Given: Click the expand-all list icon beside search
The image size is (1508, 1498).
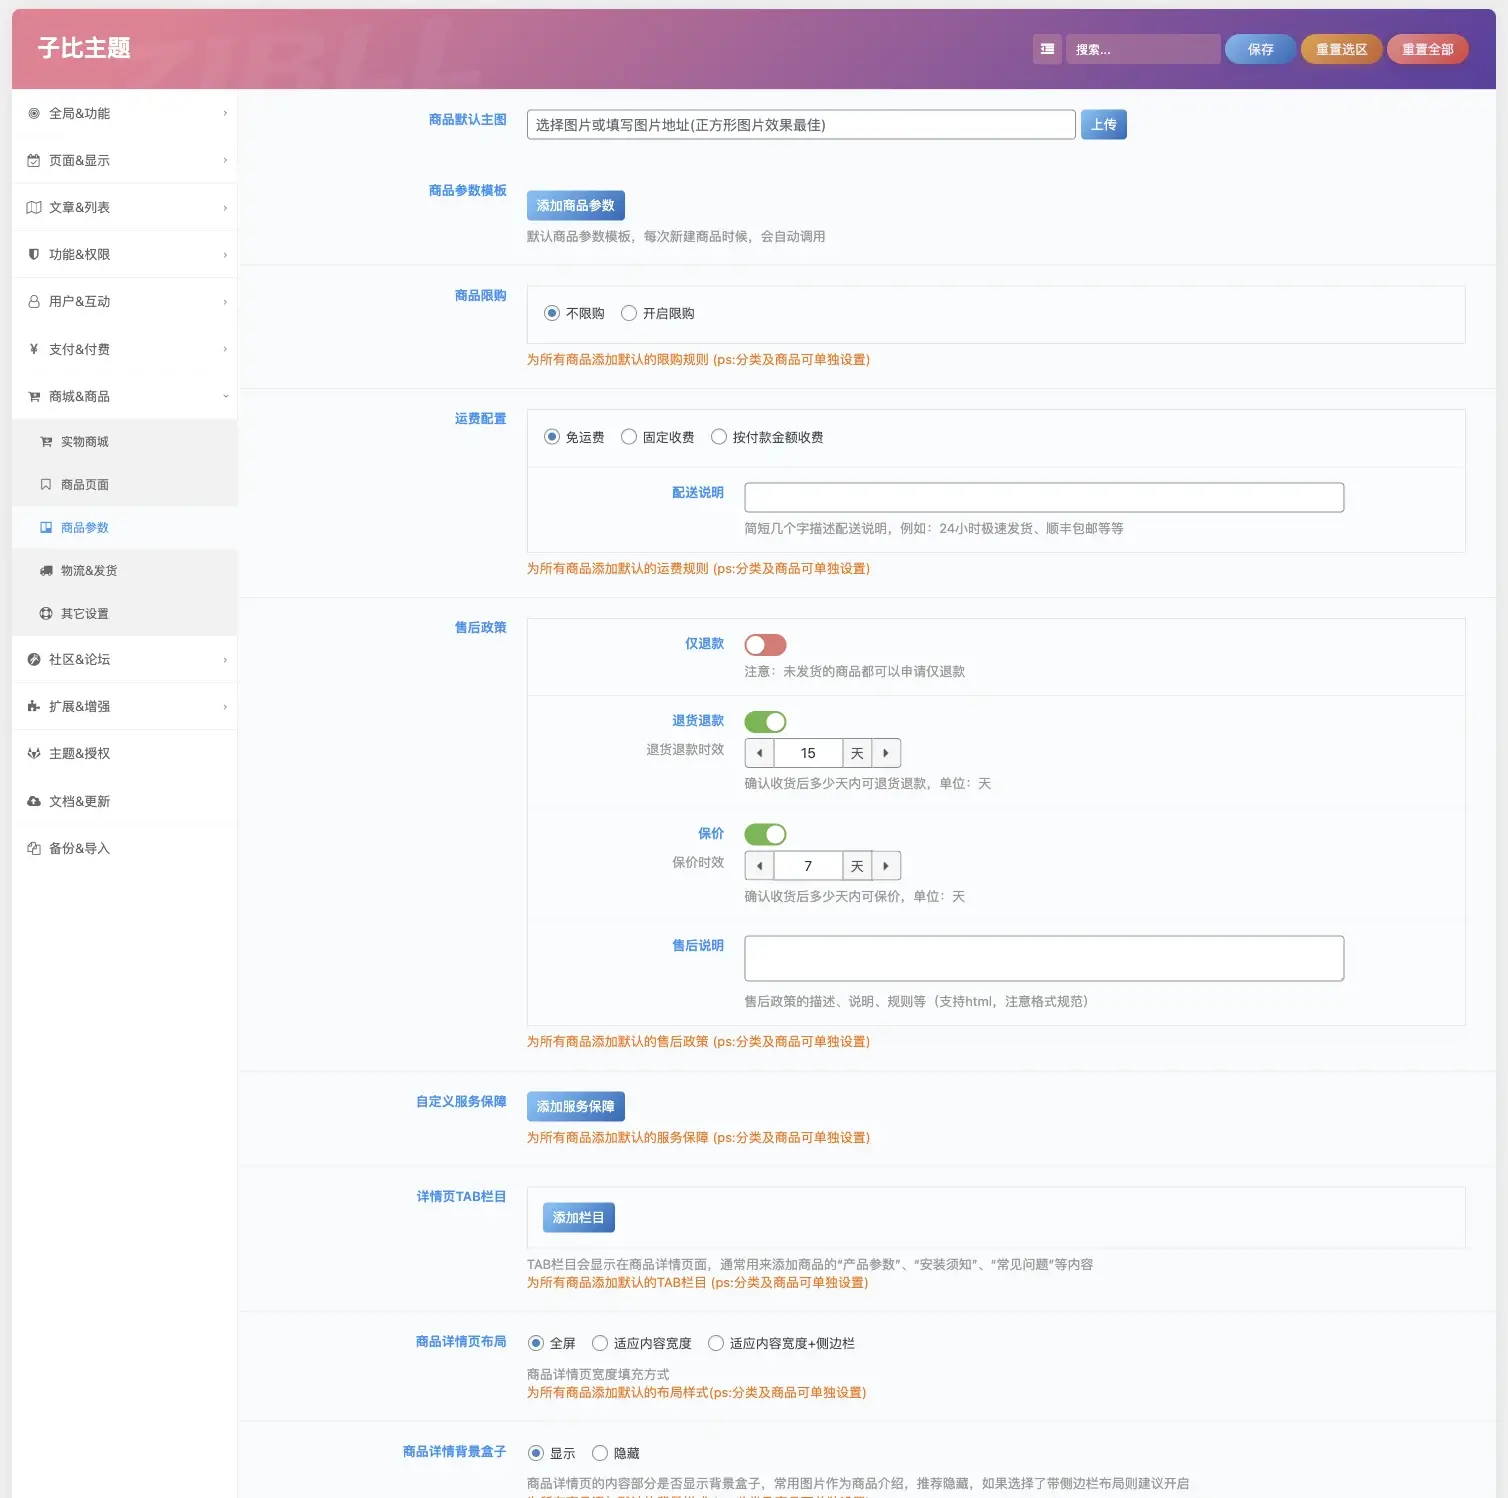Looking at the screenshot, I should tap(1047, 49).
